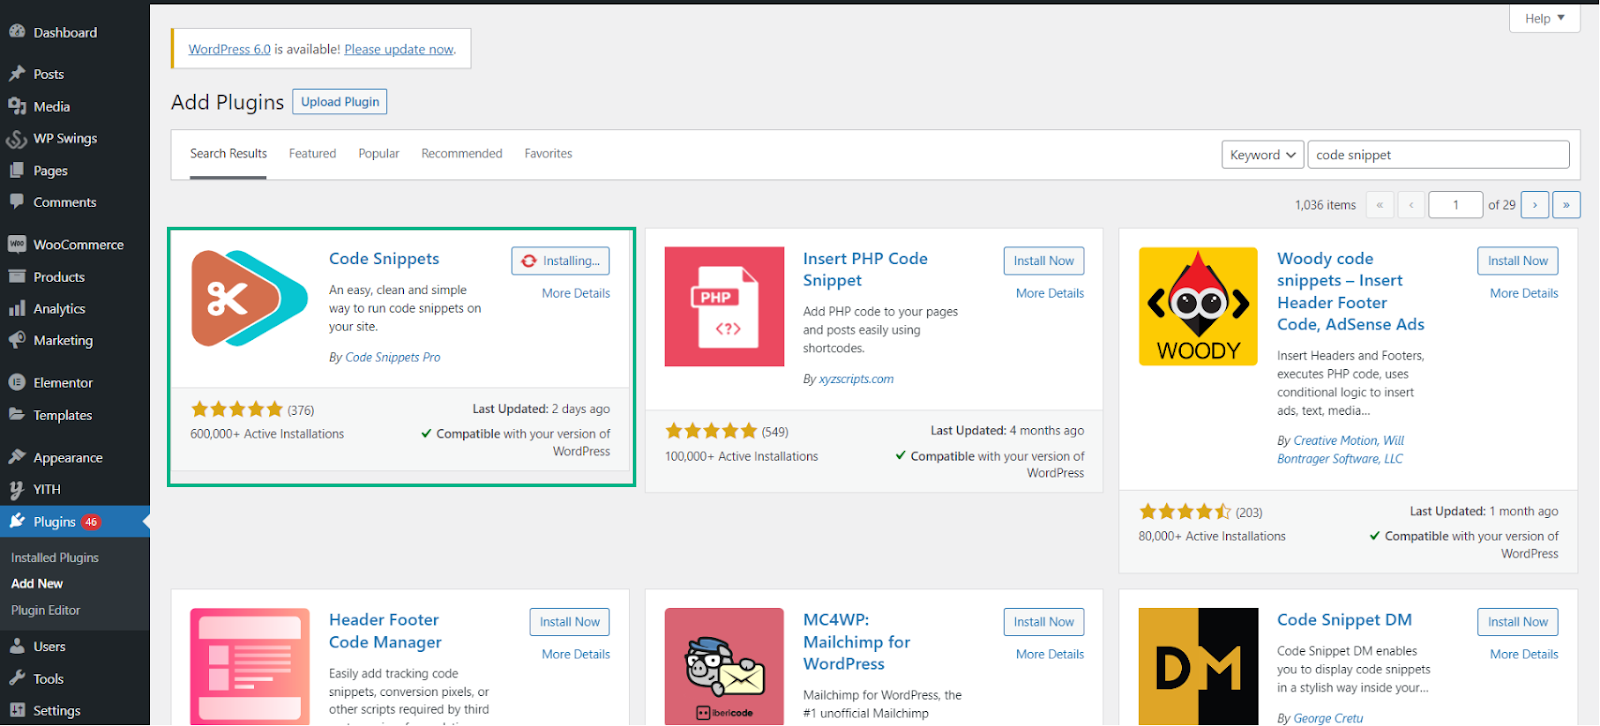Jump to last page of results
The height and width of the screenshot is (726, 1600).
point(1566,205)
